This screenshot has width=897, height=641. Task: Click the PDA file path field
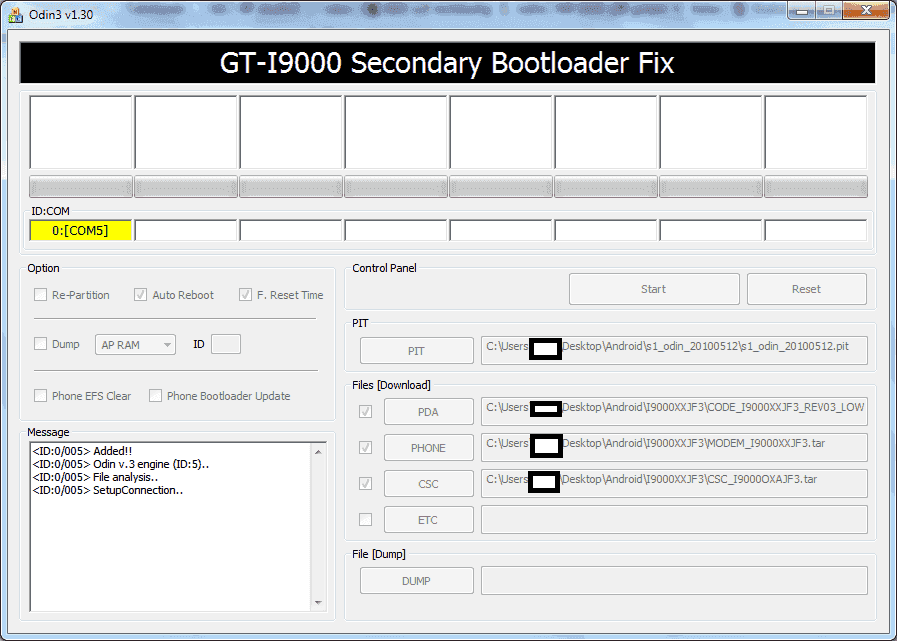click(x=674, y=411)
